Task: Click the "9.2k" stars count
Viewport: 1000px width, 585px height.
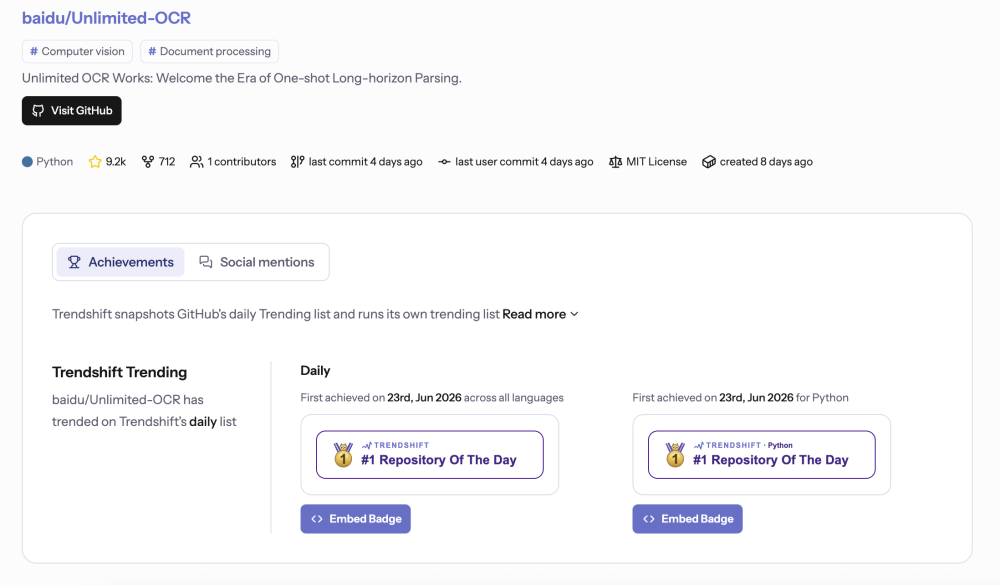Action: point(116,161)
